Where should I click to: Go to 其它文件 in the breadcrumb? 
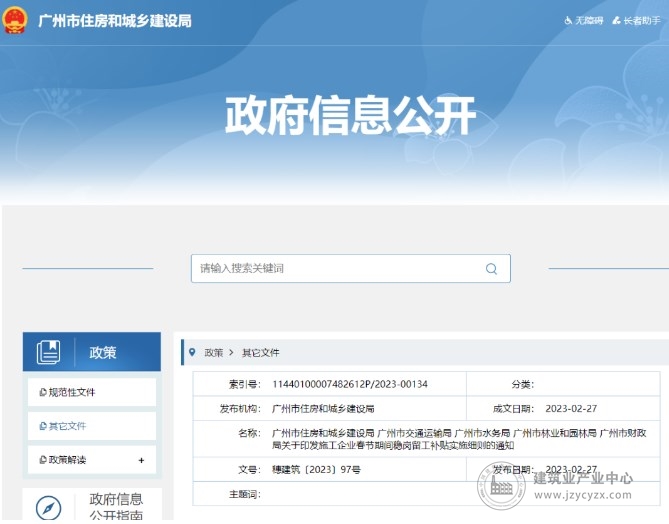pos(261,352)
